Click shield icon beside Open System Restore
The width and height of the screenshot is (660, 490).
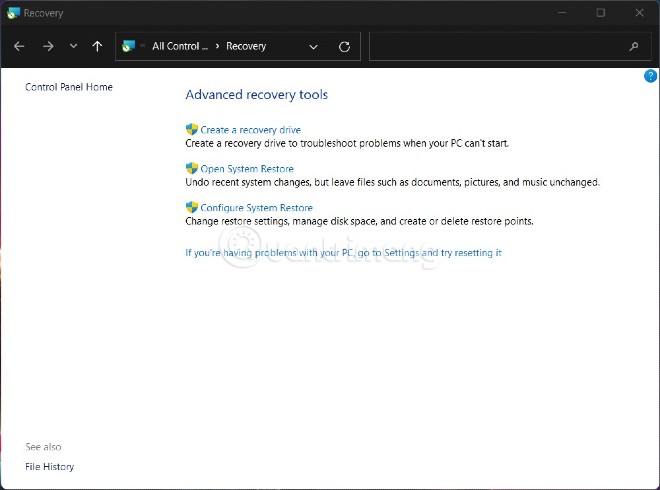pos(192,168)
